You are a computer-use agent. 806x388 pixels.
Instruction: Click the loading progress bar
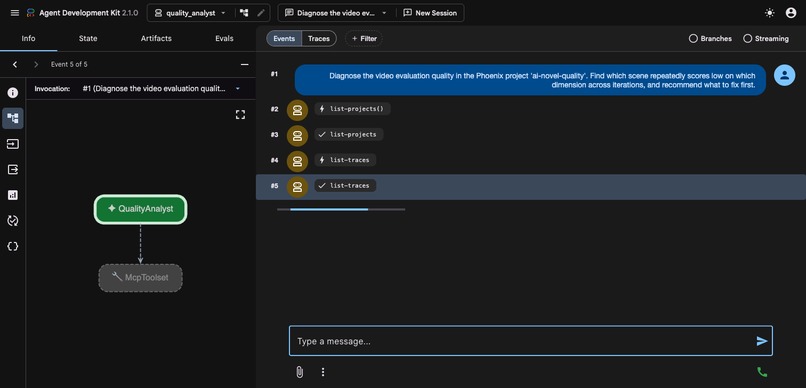(341, 209)
